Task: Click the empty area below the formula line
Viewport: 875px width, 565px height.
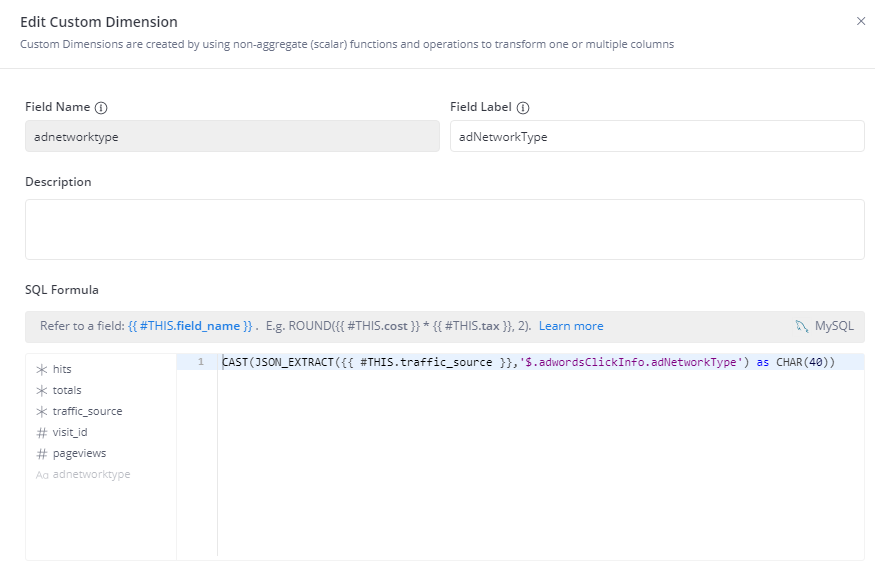Action: [540, 460]
